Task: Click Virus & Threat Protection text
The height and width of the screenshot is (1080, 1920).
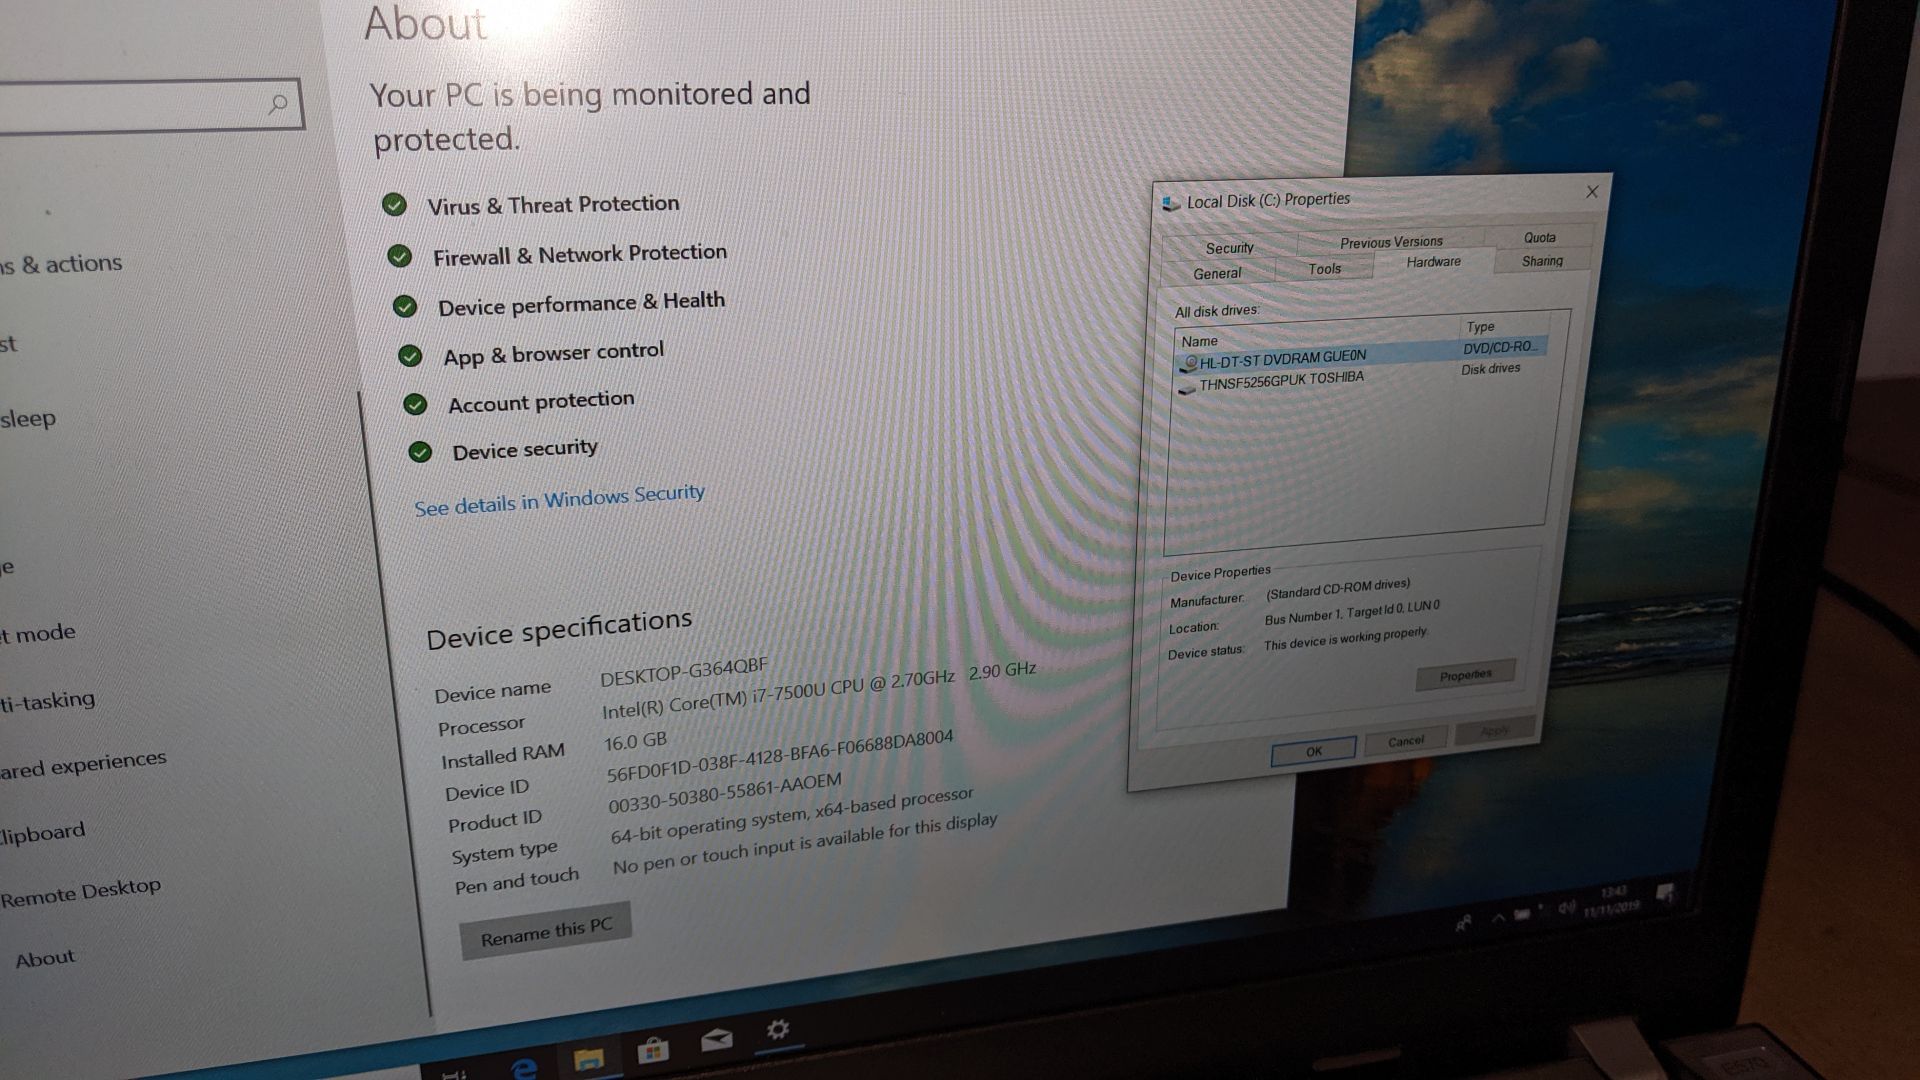Action: [553, 204]
